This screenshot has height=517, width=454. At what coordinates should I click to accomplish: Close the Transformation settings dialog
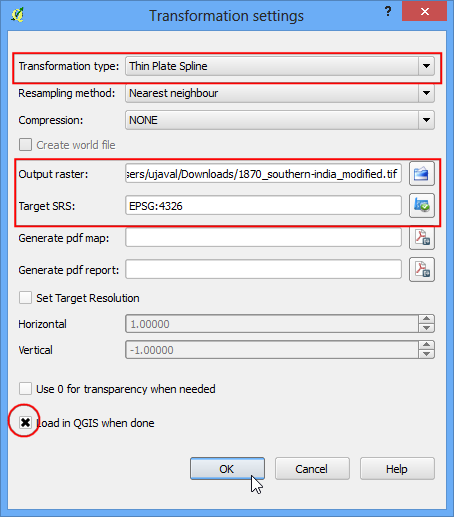(425, 12)
